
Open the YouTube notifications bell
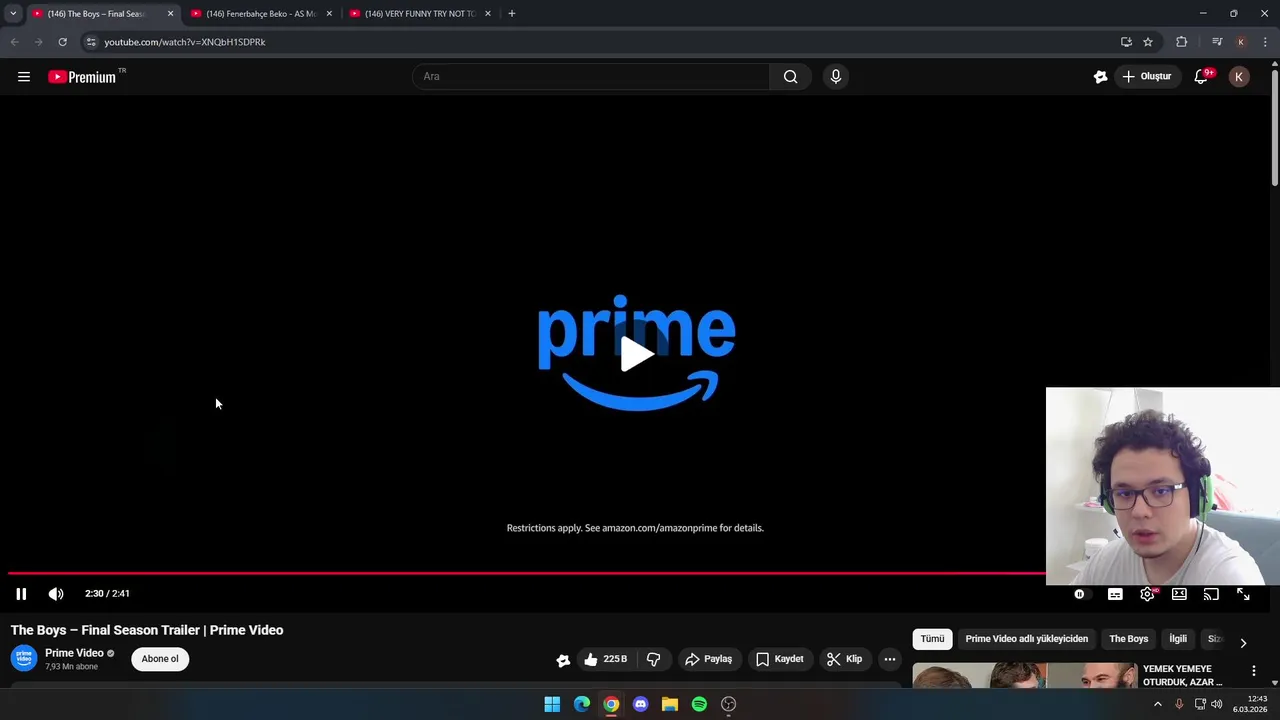[x=1202, y=77]
